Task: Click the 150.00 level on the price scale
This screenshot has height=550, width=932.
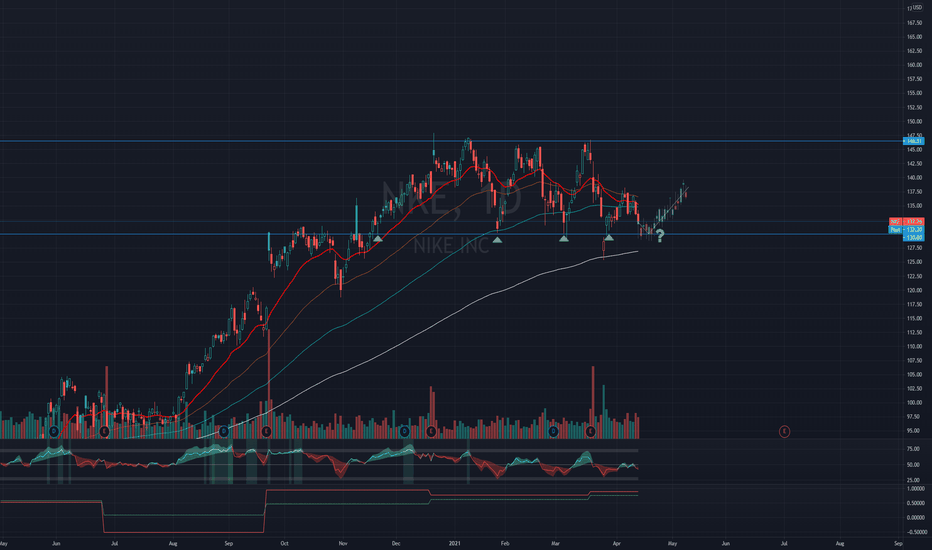Action: [x=914, y=121]
